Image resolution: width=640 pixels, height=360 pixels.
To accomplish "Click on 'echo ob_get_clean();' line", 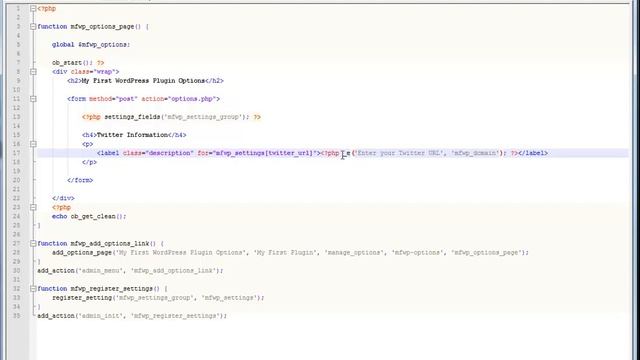I will (89, 216).
